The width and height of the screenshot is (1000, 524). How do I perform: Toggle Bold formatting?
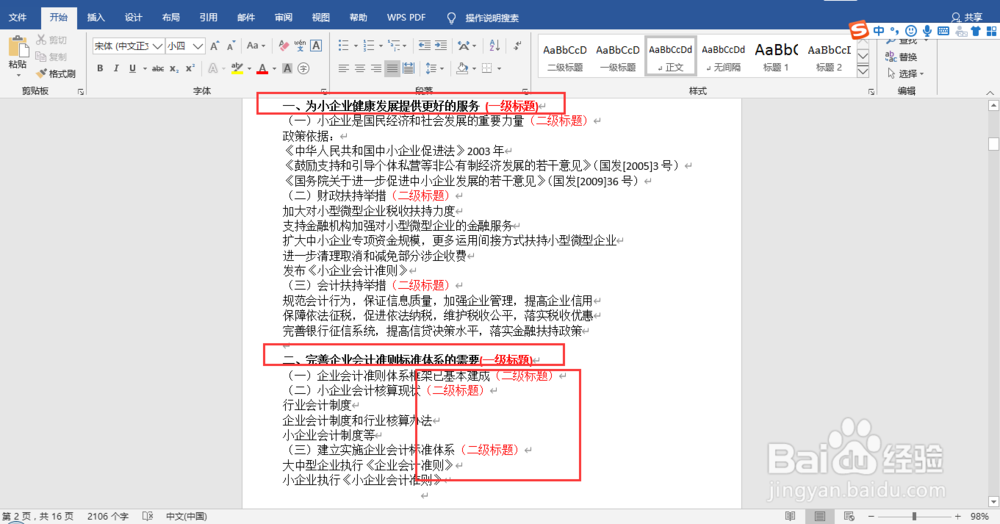pos(100,68)
